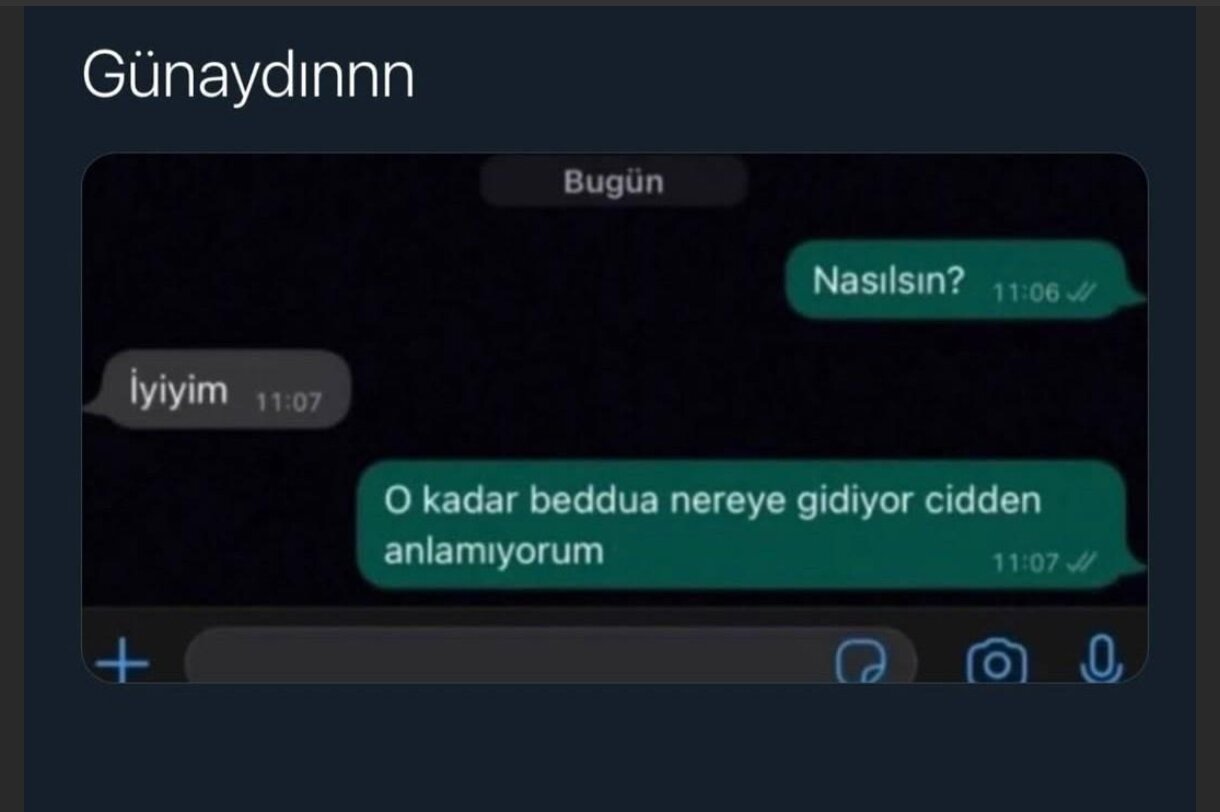Click empty chat area left of Nasılsın bubble
1220x812 pixels.
(x=430, y=281)
